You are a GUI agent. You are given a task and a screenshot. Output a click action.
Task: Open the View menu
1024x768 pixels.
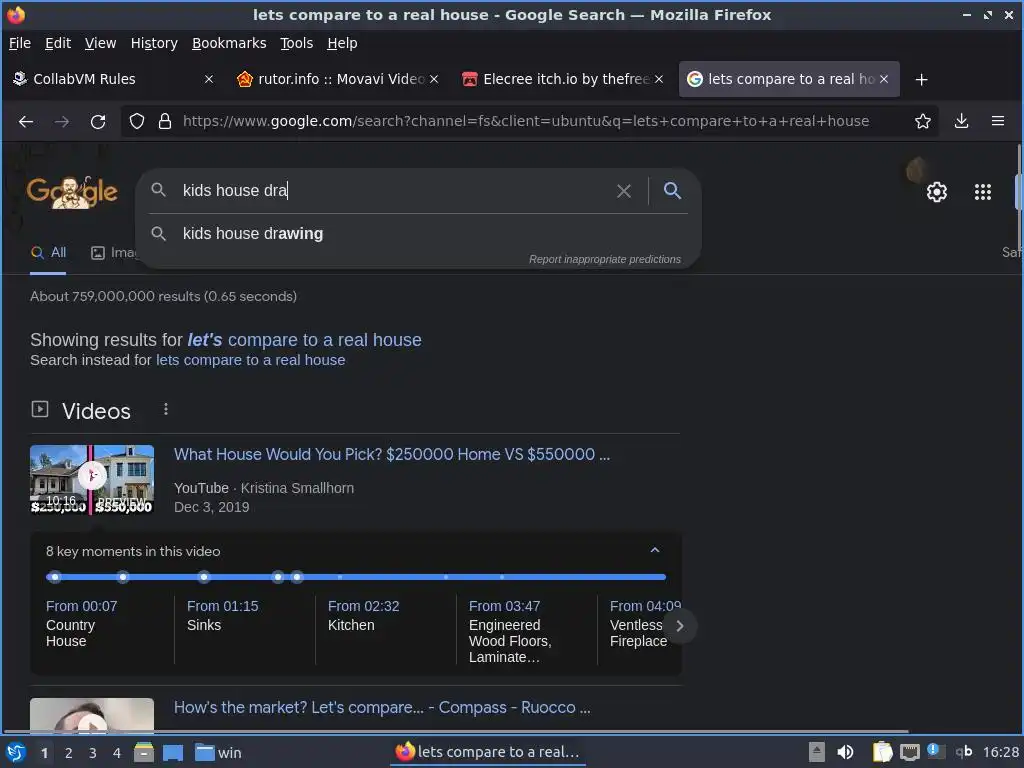[100, 43]
